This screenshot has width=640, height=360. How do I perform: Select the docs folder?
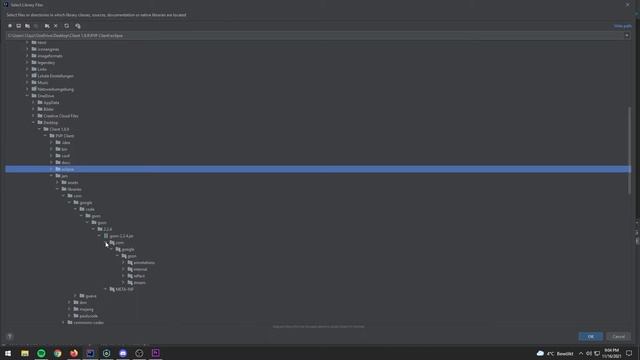65,162
